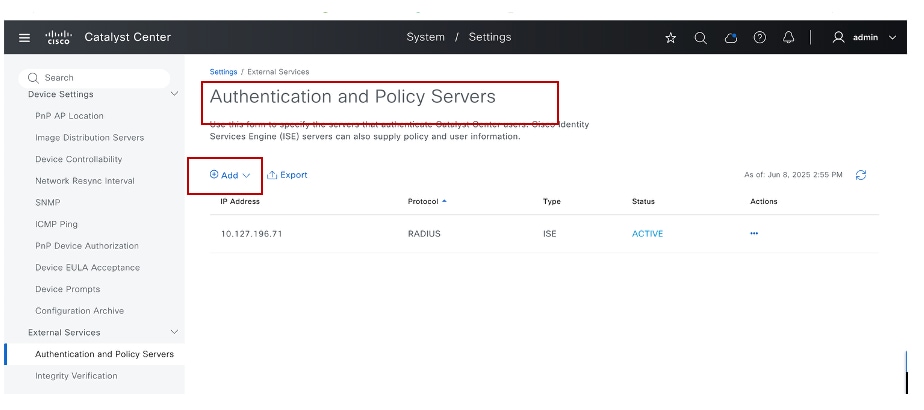Select PnP Device Authorization
Screen dimensions: 924x410
pos(87,246)
